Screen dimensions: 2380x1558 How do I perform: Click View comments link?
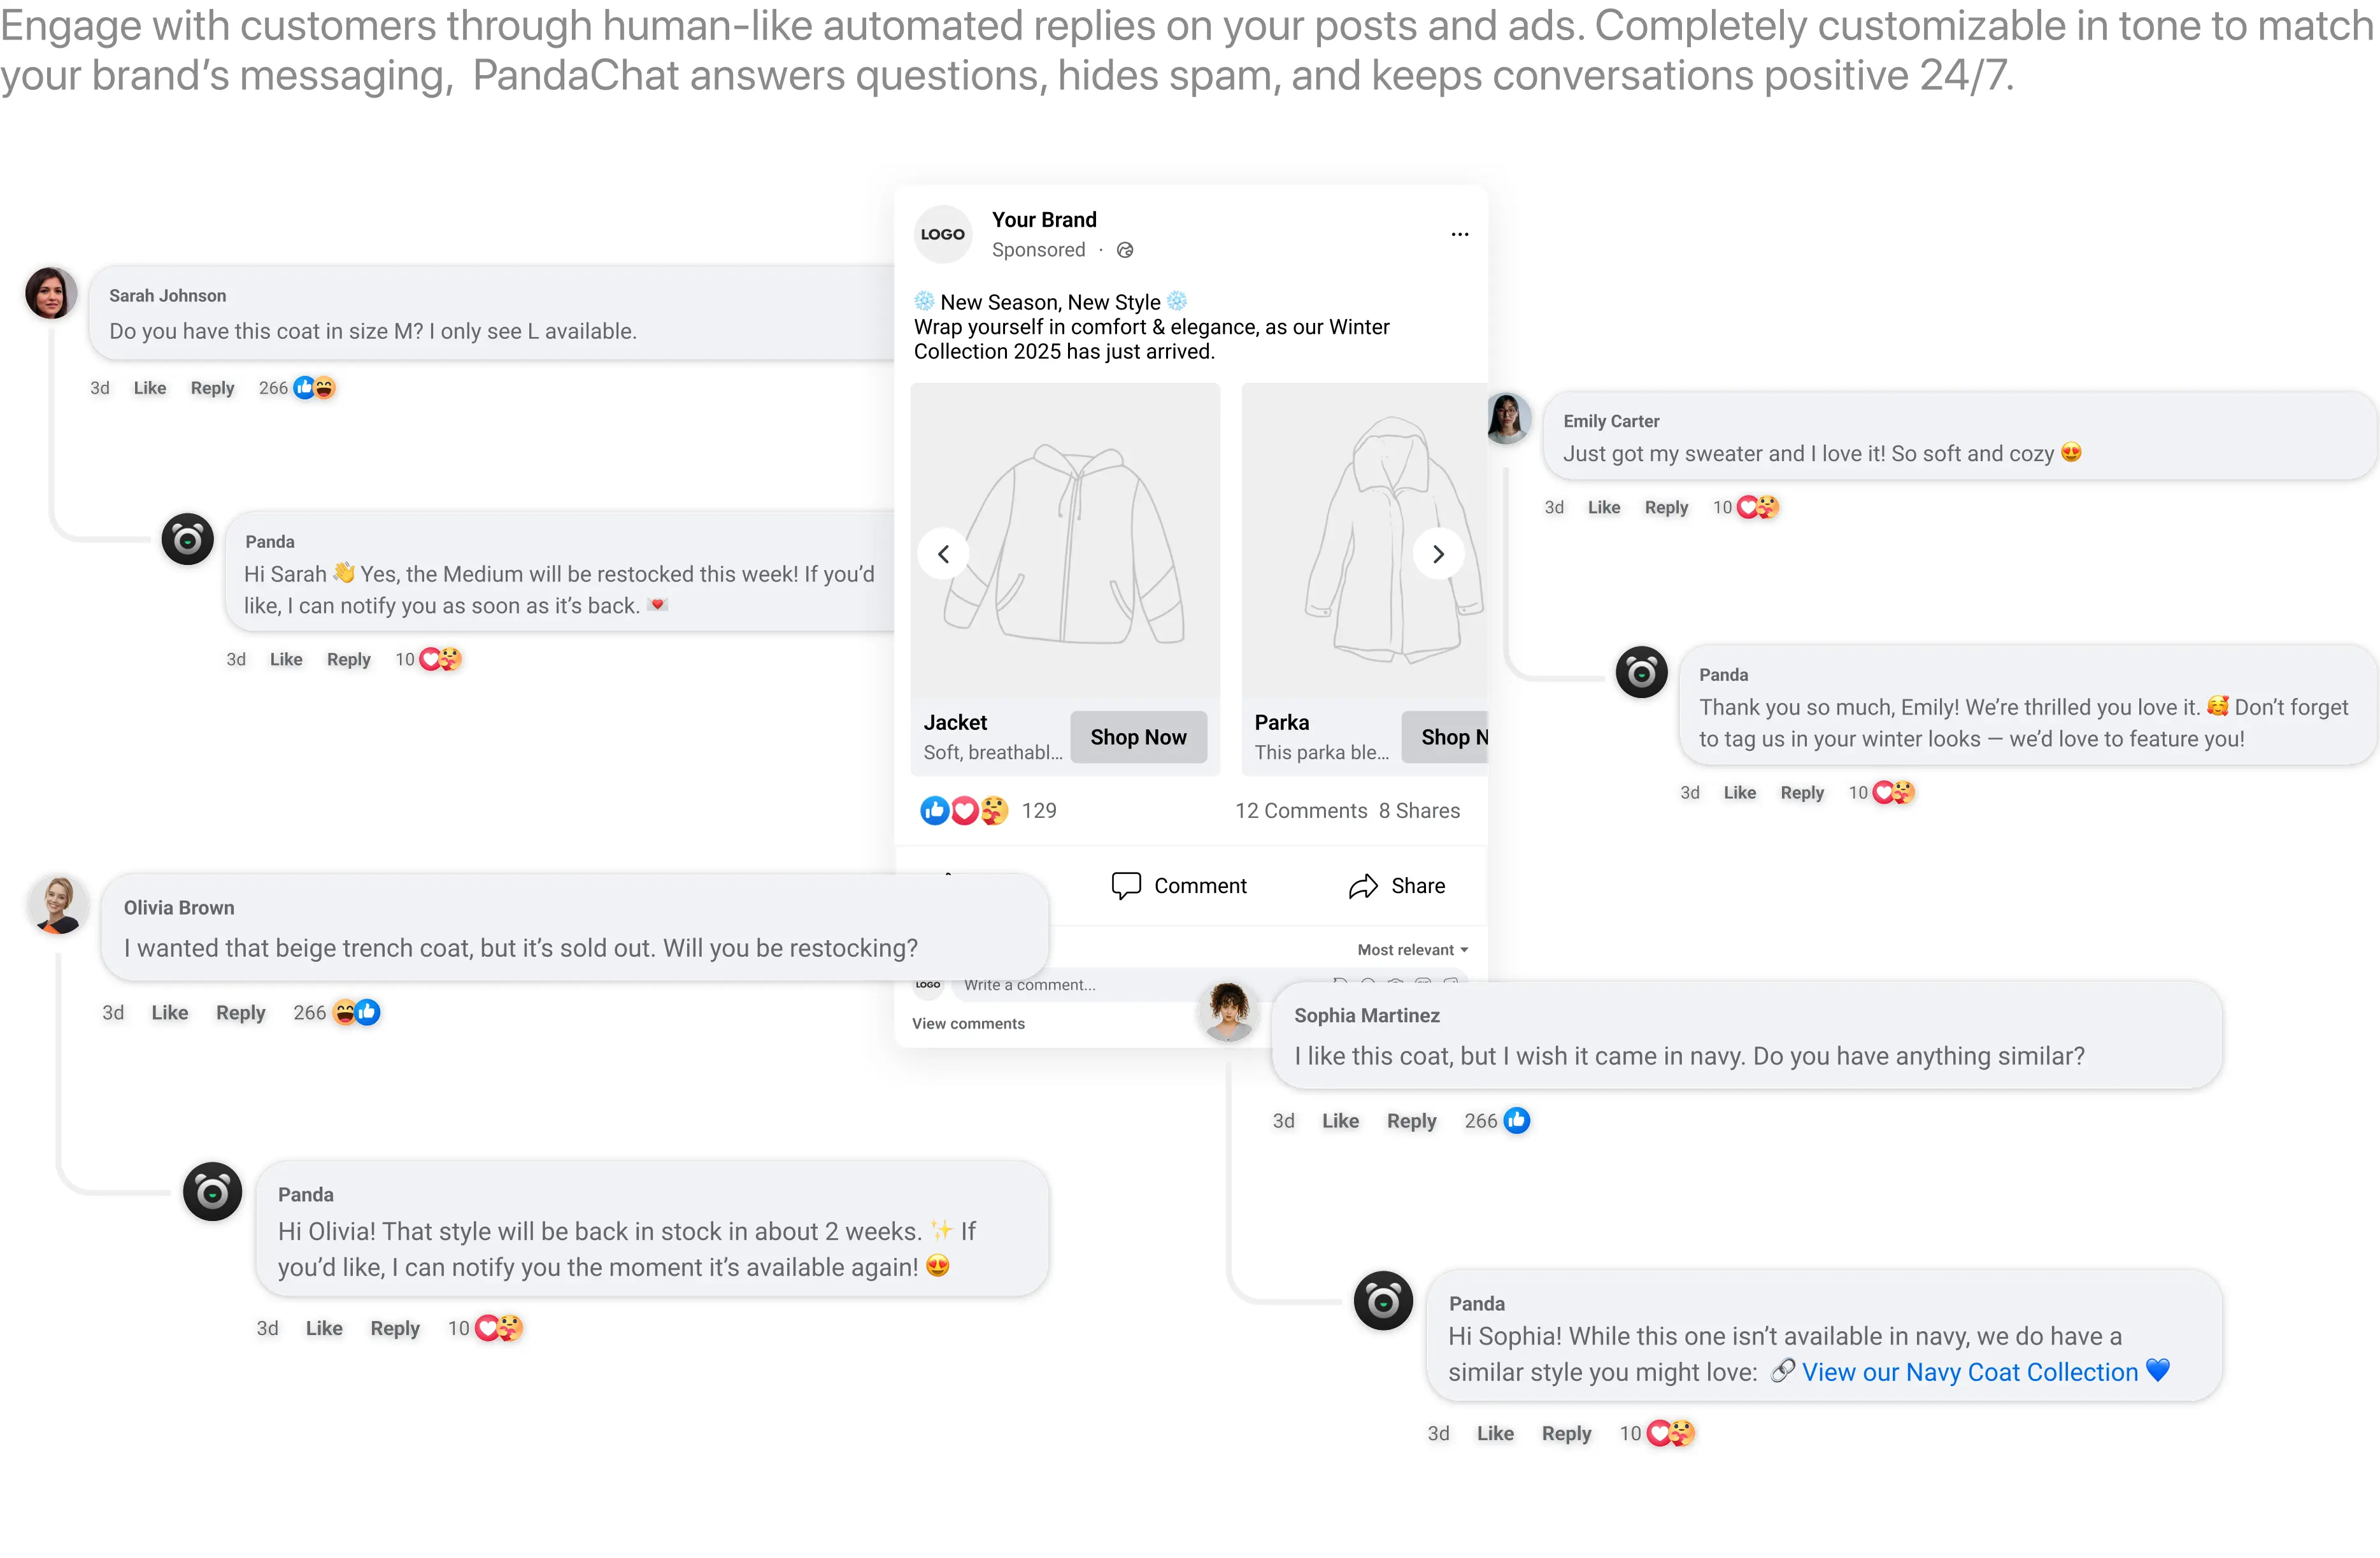[968, 1024]
